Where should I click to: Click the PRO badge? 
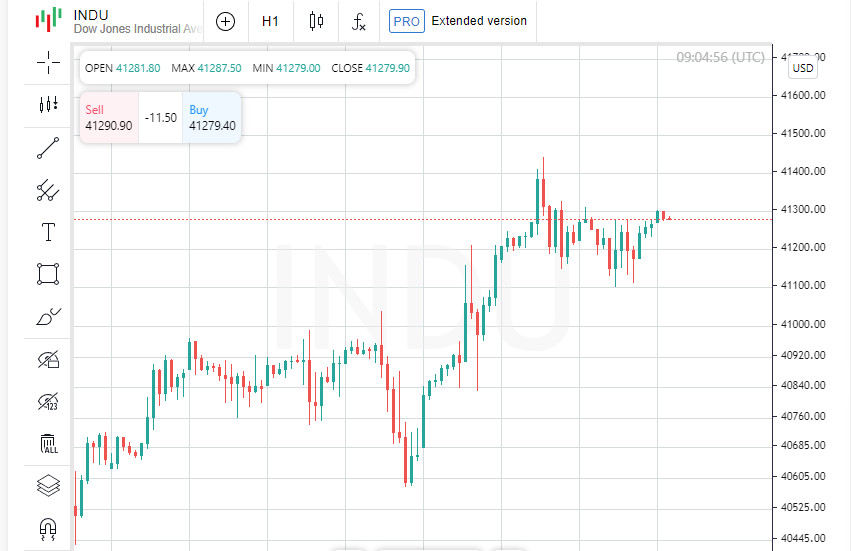tap(407, 21)
